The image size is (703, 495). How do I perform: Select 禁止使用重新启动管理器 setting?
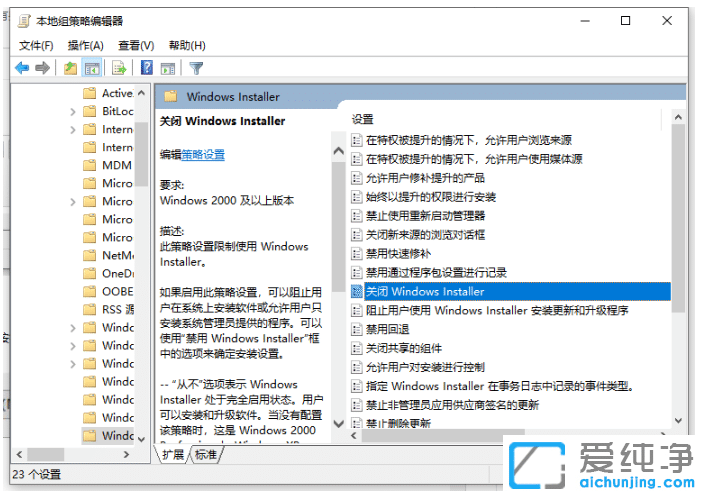click(425, 216)
